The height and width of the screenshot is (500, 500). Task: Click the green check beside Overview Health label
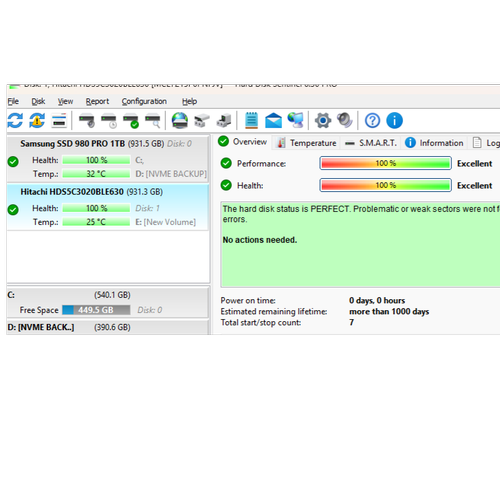click(226, 185)
